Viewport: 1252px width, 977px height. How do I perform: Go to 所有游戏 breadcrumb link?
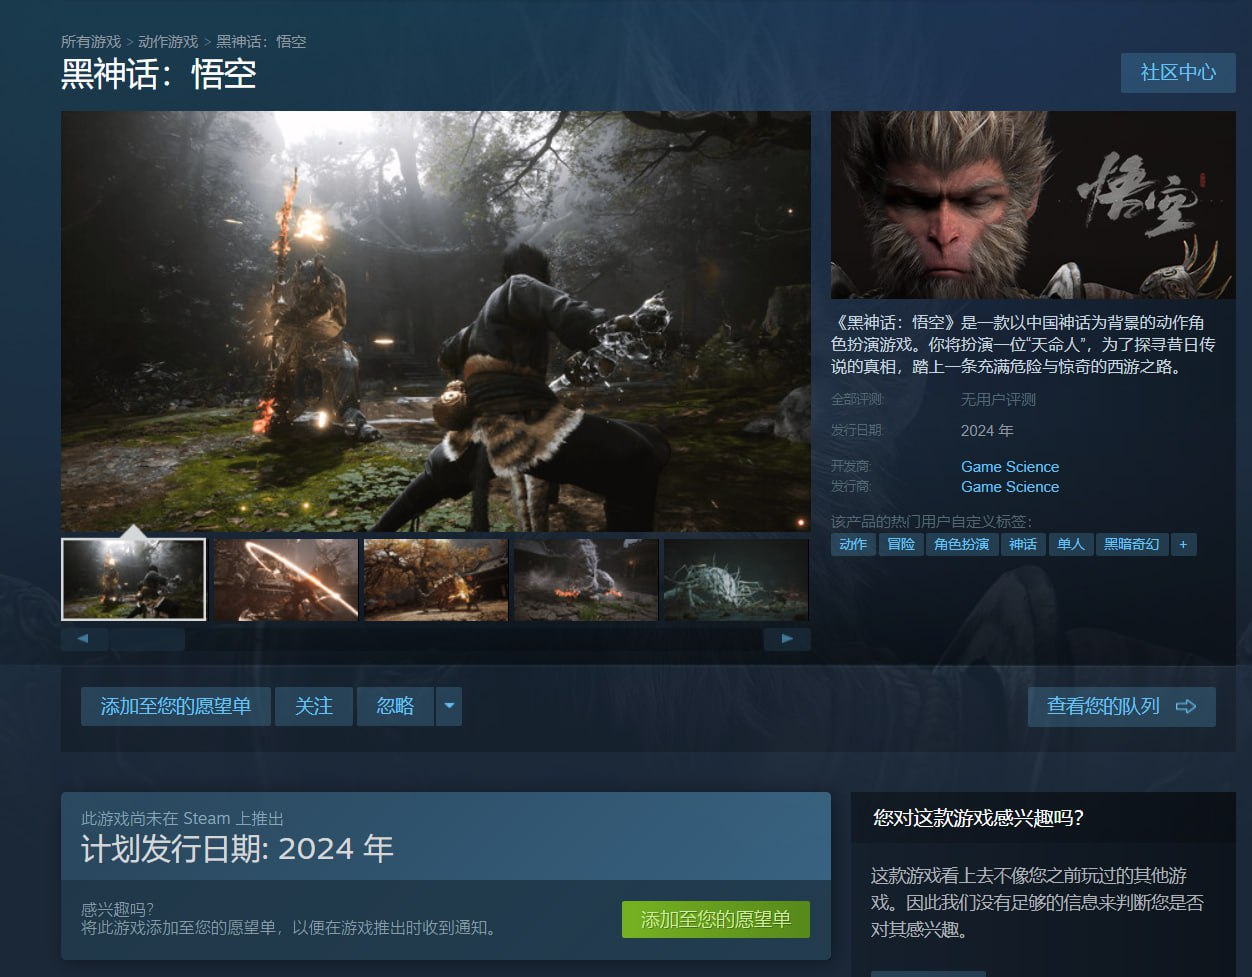(x=91, y=42)
